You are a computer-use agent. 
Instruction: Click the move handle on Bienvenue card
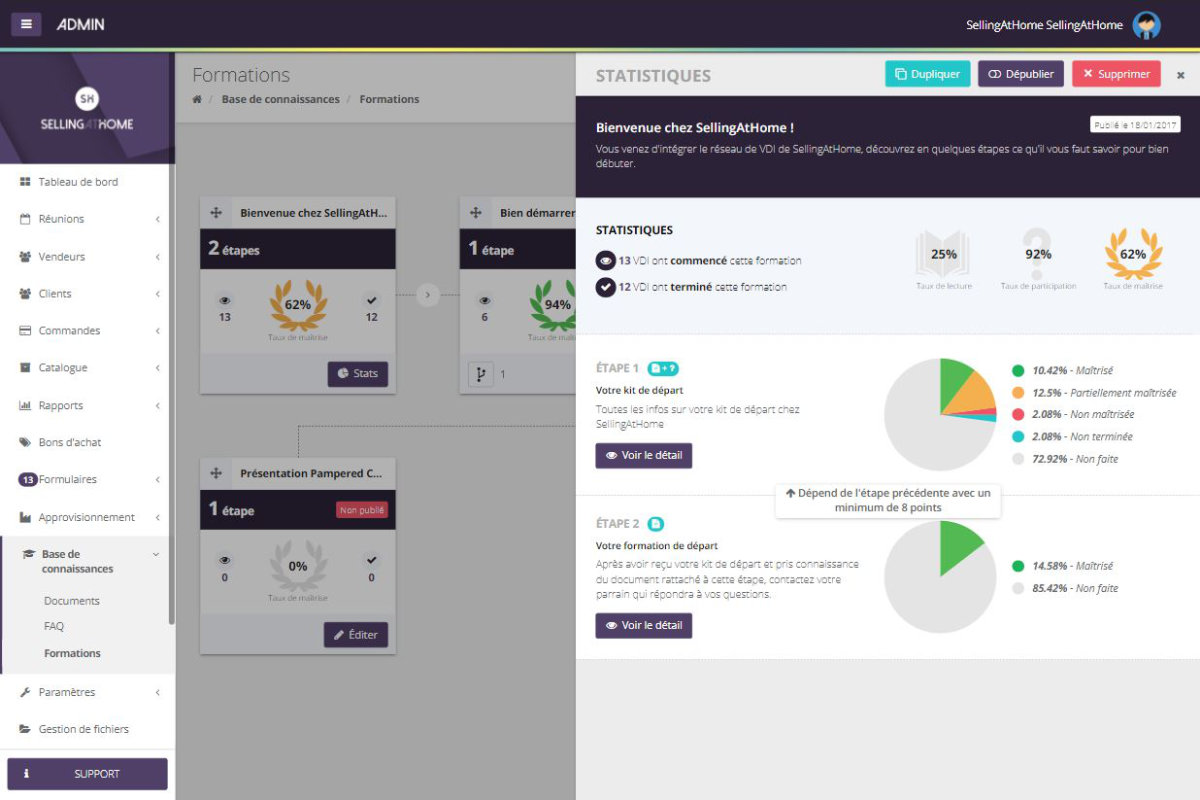pos(216,213)
